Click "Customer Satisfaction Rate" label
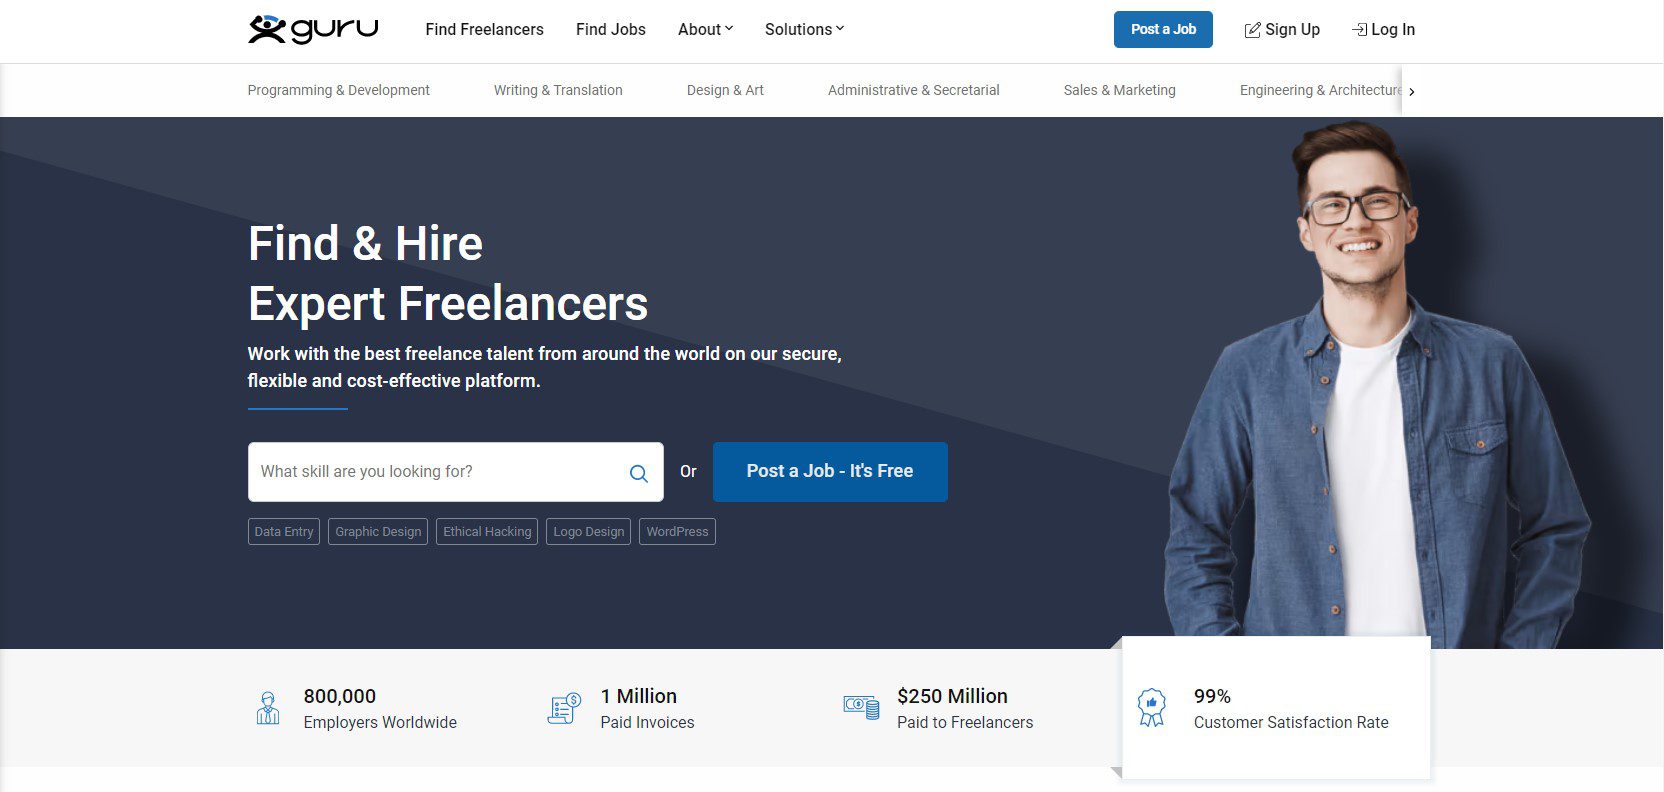1664x792 pixels. 1291,722
